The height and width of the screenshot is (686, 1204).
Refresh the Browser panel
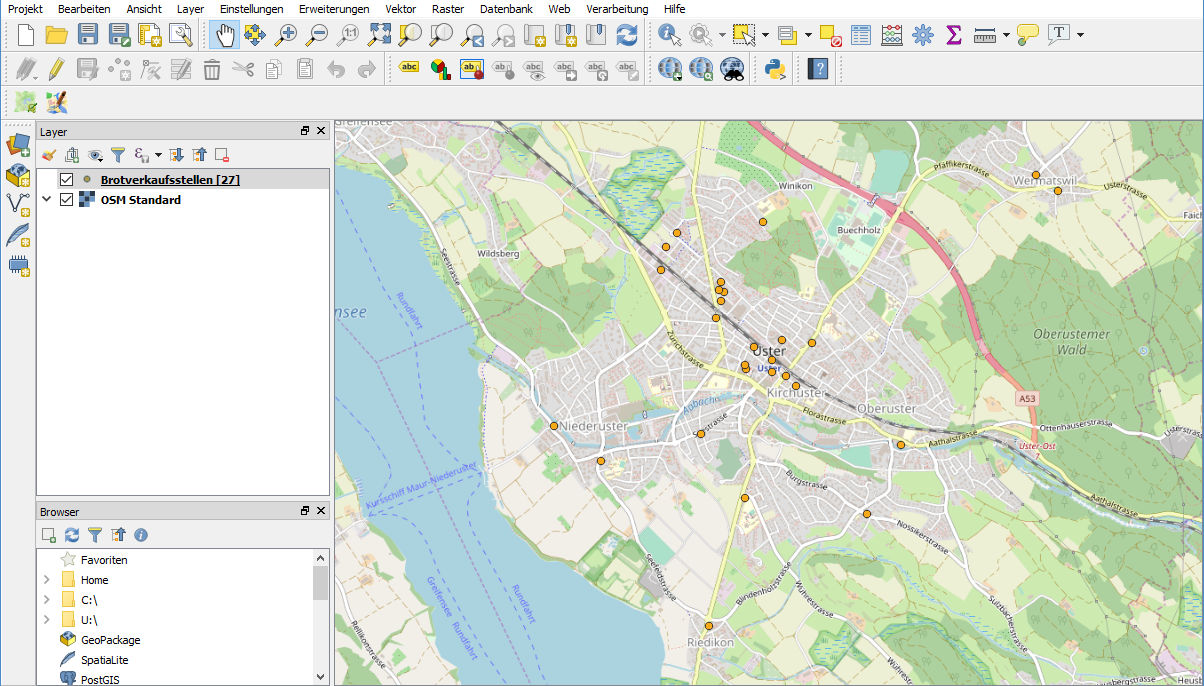coord(71,535)
